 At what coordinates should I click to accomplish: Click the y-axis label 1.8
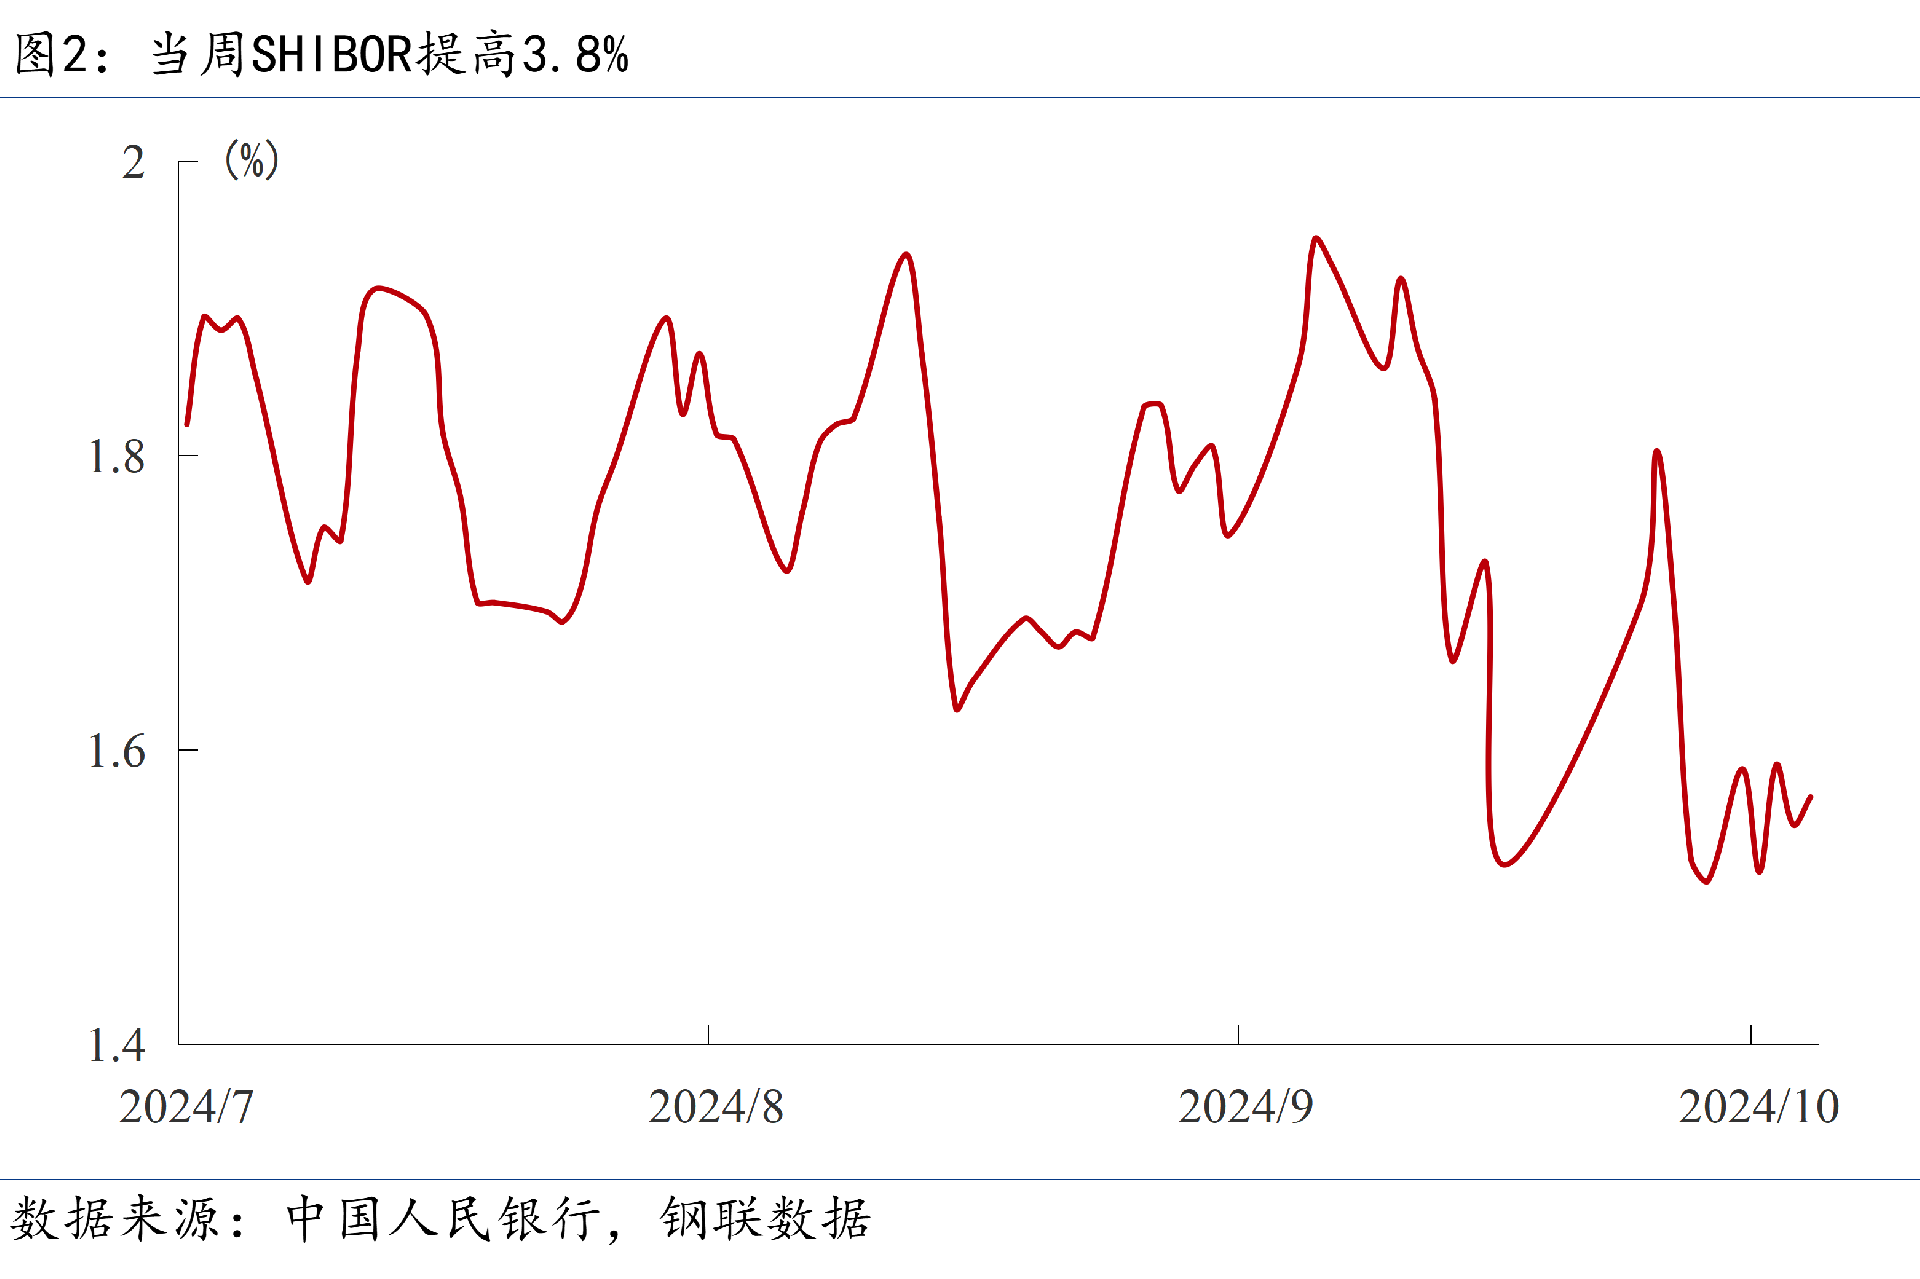[x=116, y=457]
